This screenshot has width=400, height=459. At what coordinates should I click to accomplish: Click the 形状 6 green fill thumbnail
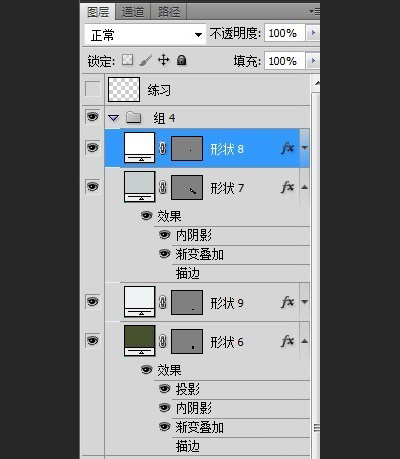pyautogui.click(x=139, y=341)
